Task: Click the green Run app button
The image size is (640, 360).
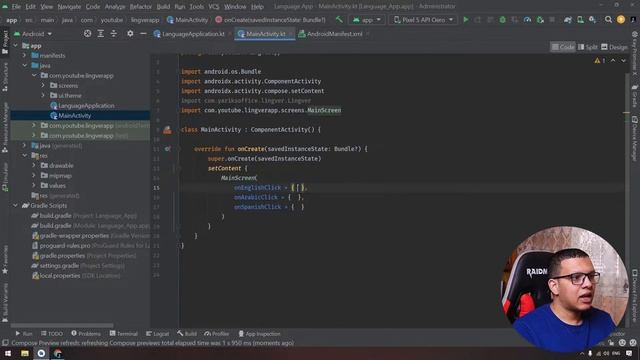Action: pyautogui.click(x=465, y=20)
